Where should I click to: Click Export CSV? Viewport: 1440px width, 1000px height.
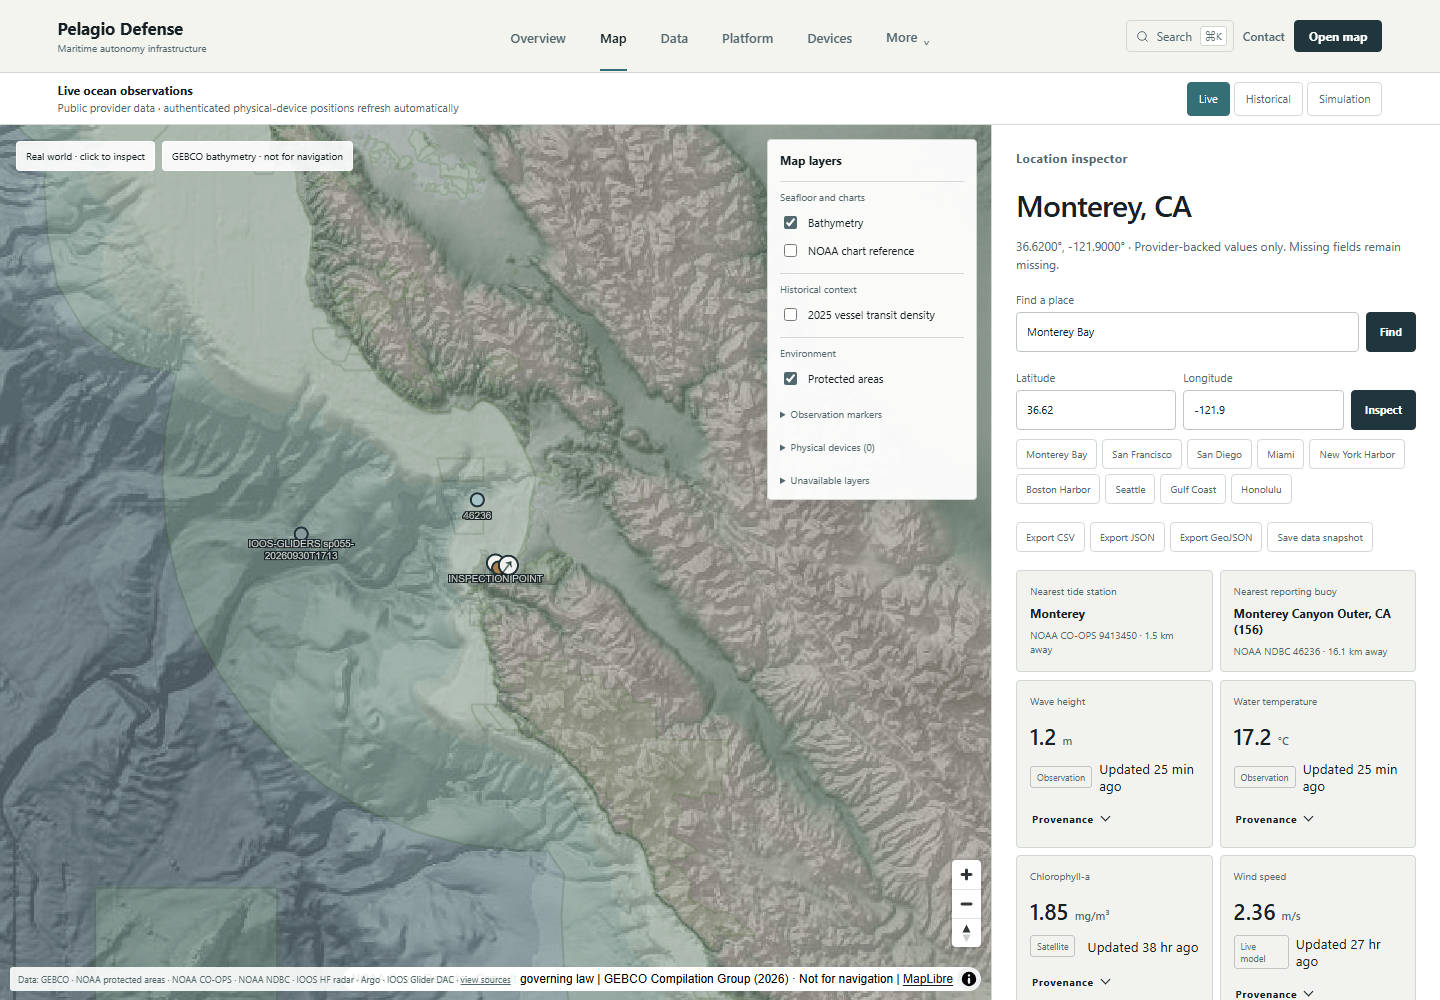1050,537
